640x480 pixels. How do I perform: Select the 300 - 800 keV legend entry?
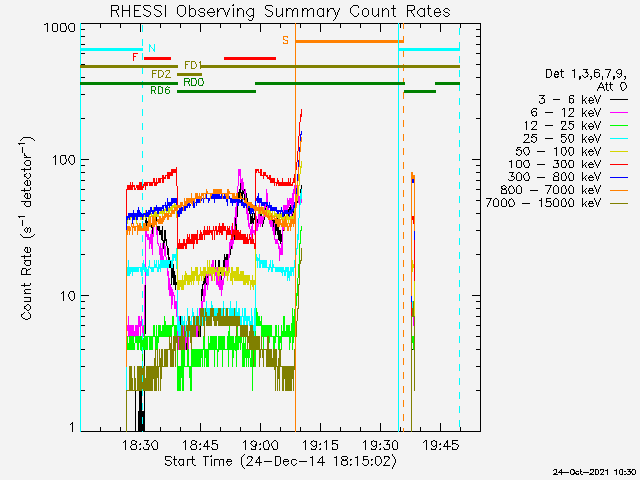click(568, 177)
